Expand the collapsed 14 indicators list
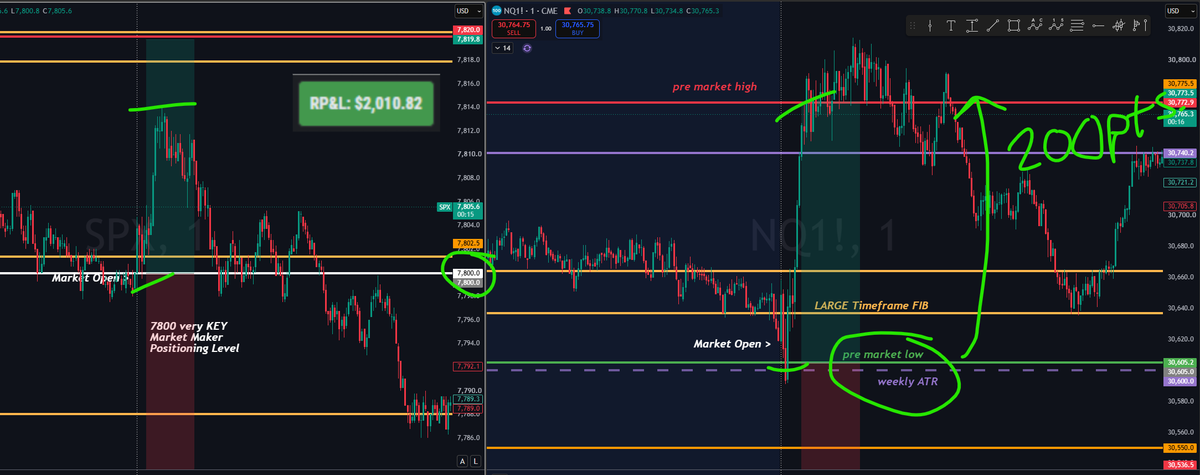This screenshot has height=475, width=1200. (x=503, y=48)
